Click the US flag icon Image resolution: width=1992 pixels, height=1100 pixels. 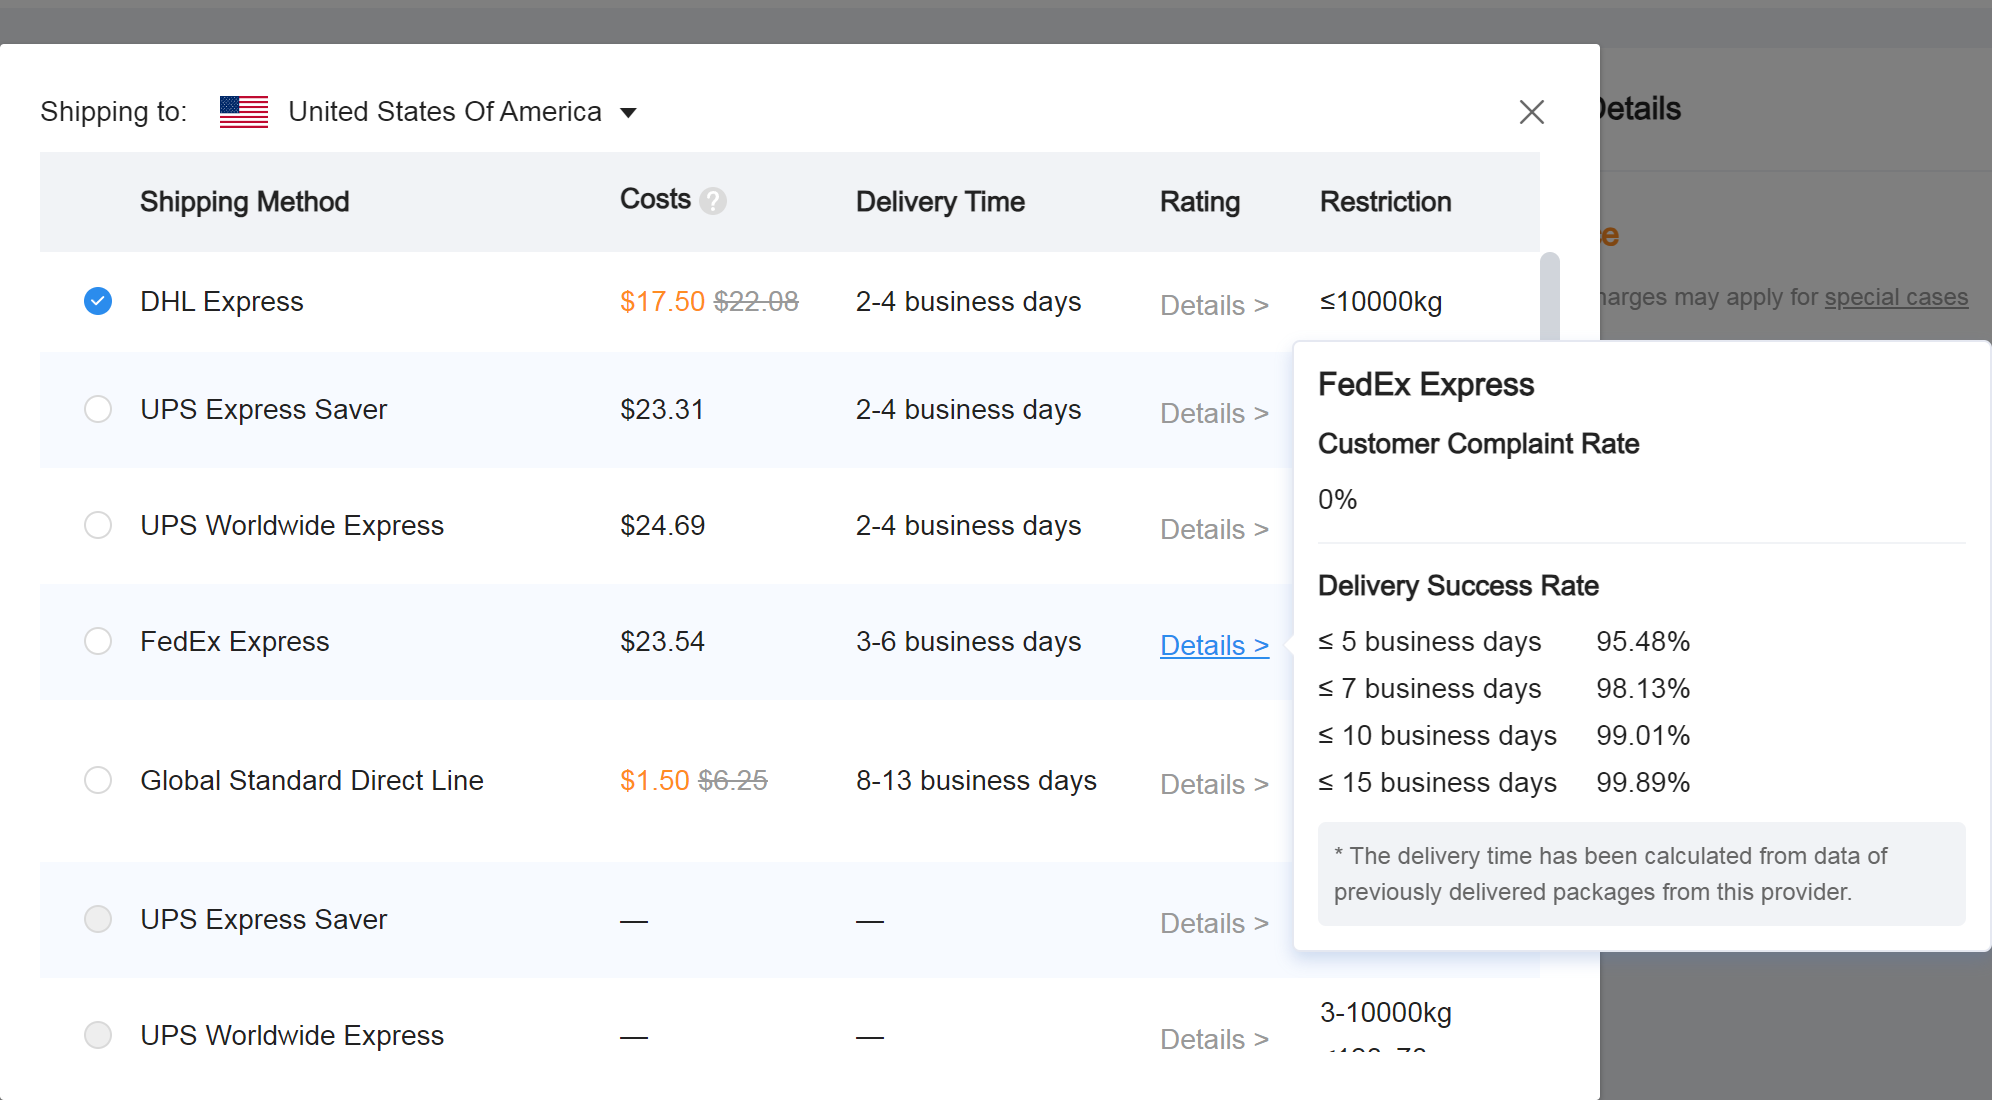[x=244, y=112]
